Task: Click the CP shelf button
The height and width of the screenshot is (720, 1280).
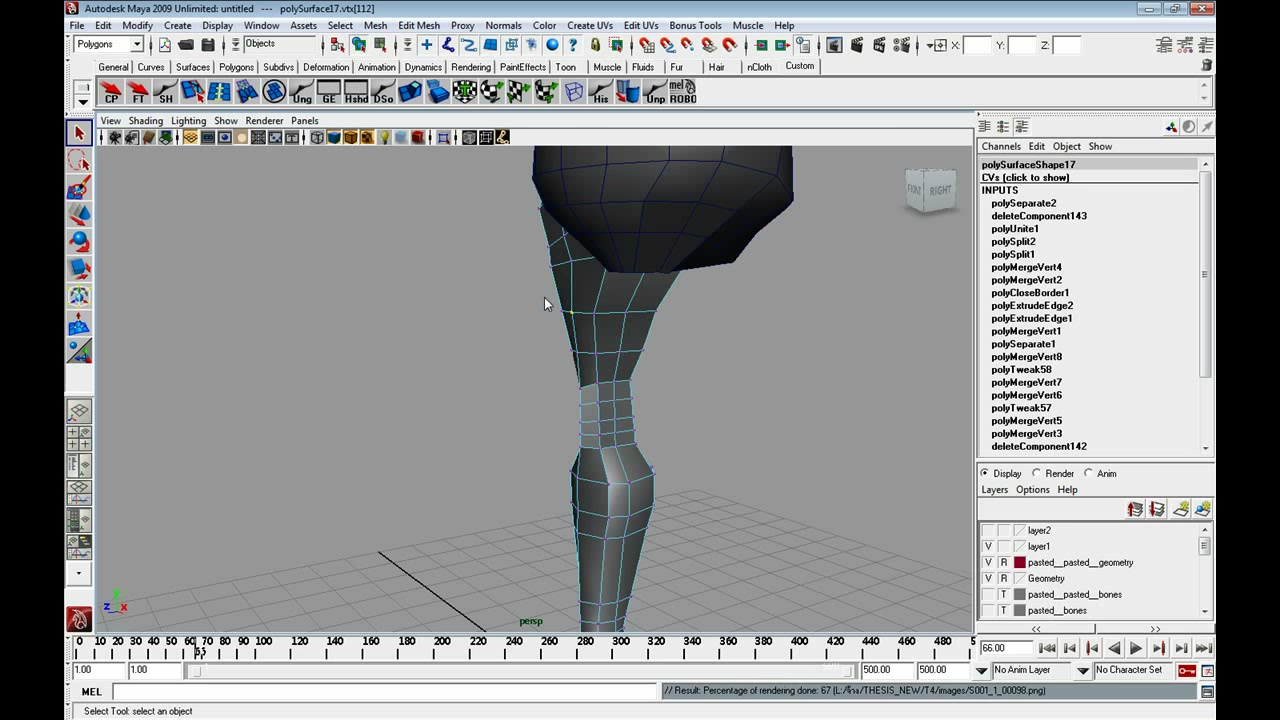Action: [x=111, y=92]
